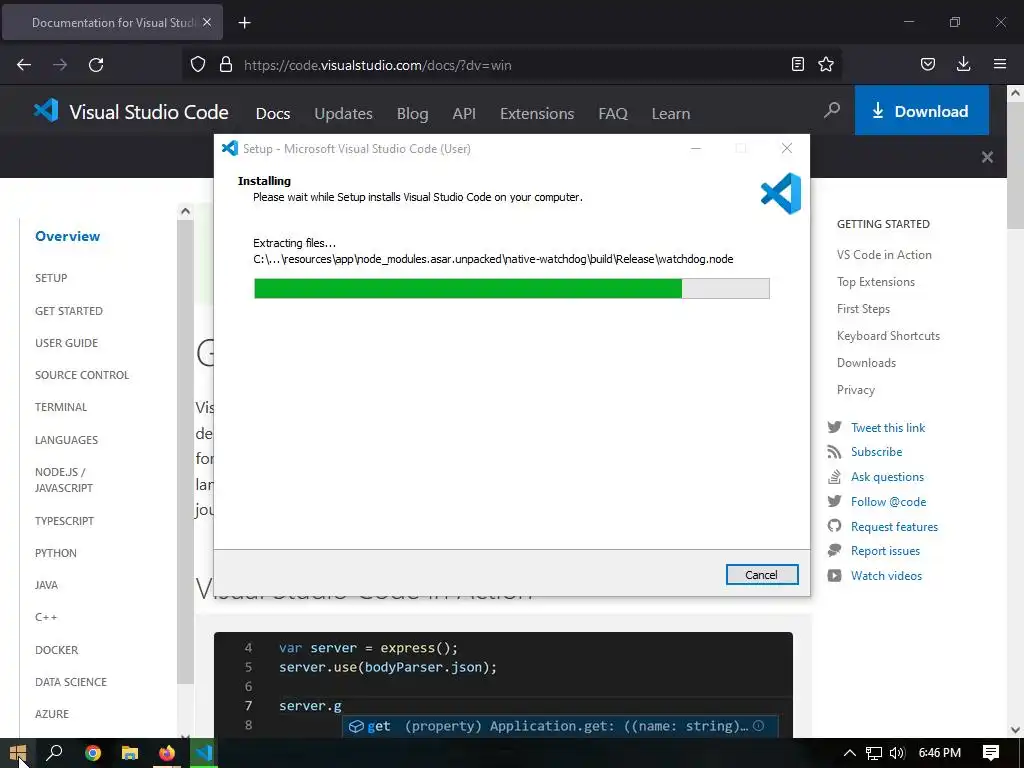Open the FAQ page

coord(613,113)
